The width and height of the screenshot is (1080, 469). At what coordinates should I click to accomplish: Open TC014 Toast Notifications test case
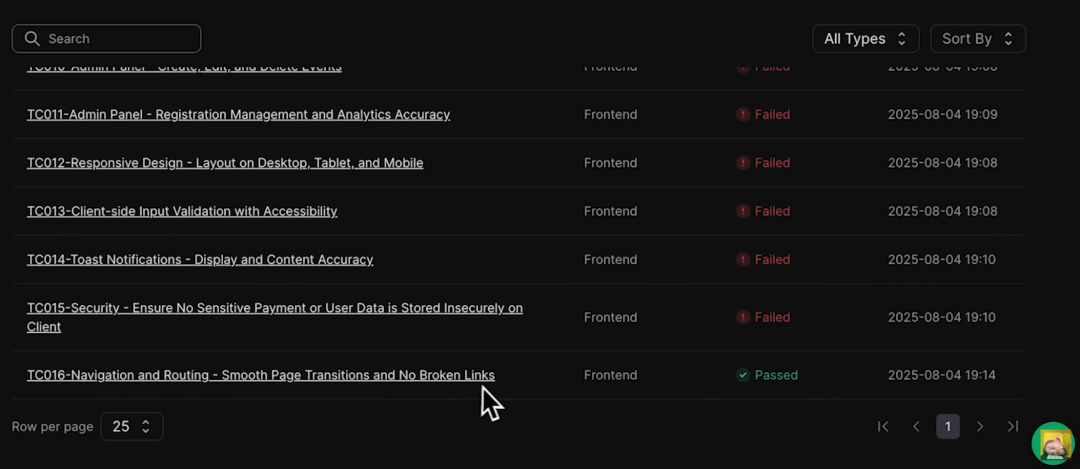tap(200, 260)
